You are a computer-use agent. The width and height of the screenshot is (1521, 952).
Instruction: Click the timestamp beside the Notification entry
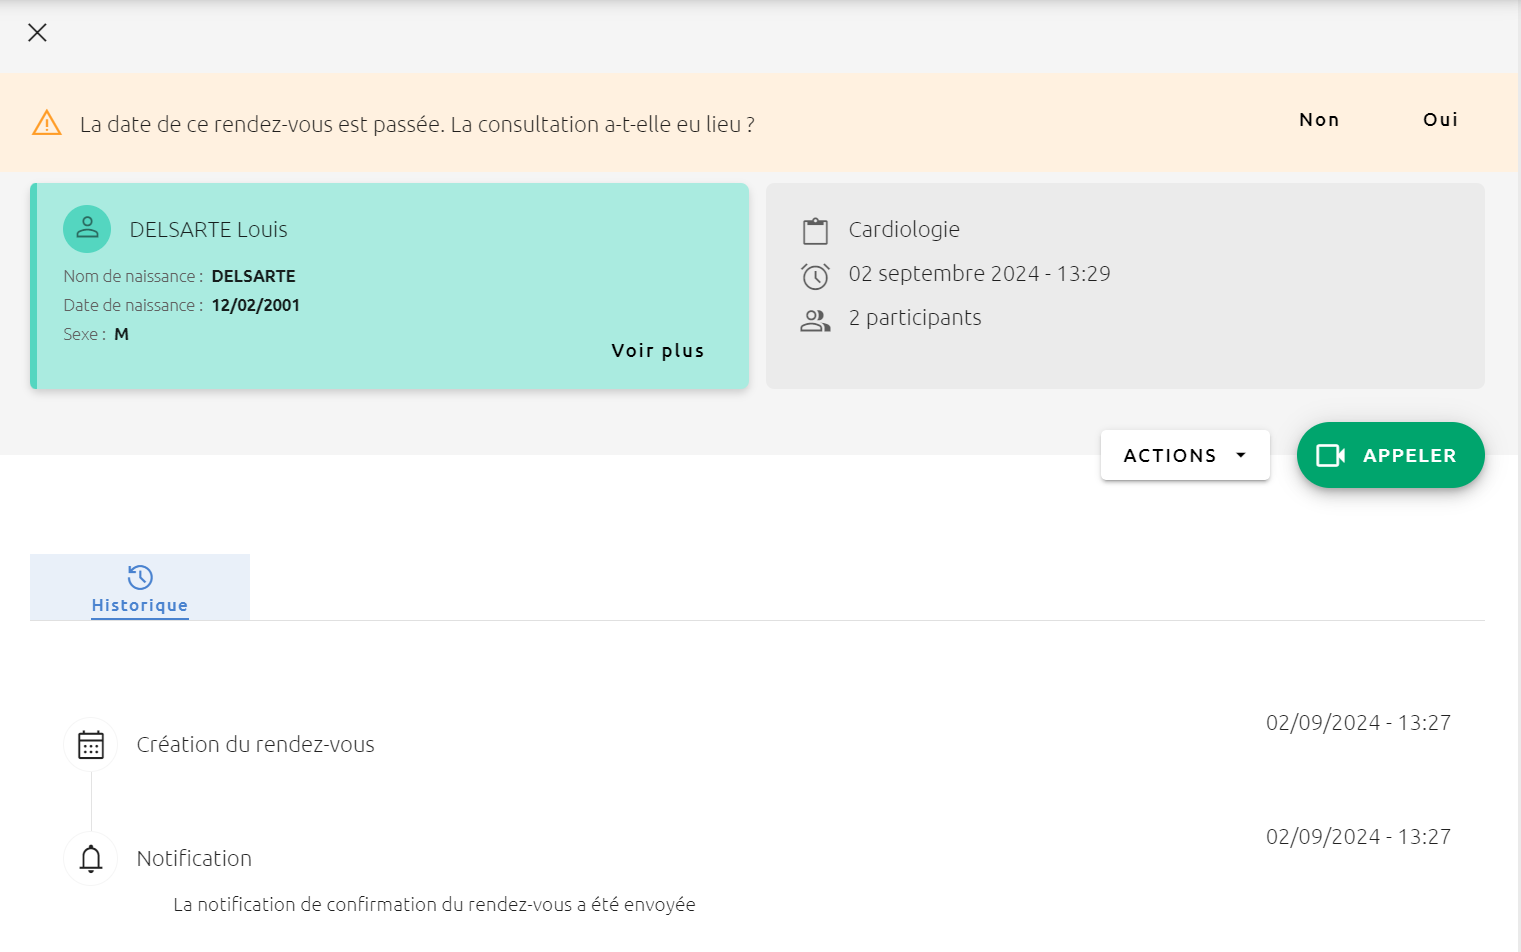(x=1358, y=837)
